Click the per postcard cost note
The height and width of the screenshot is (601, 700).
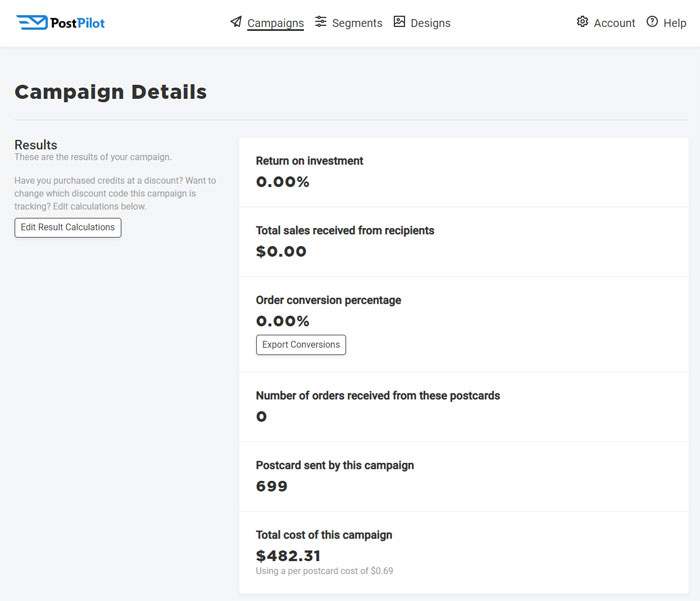[325, 571]
